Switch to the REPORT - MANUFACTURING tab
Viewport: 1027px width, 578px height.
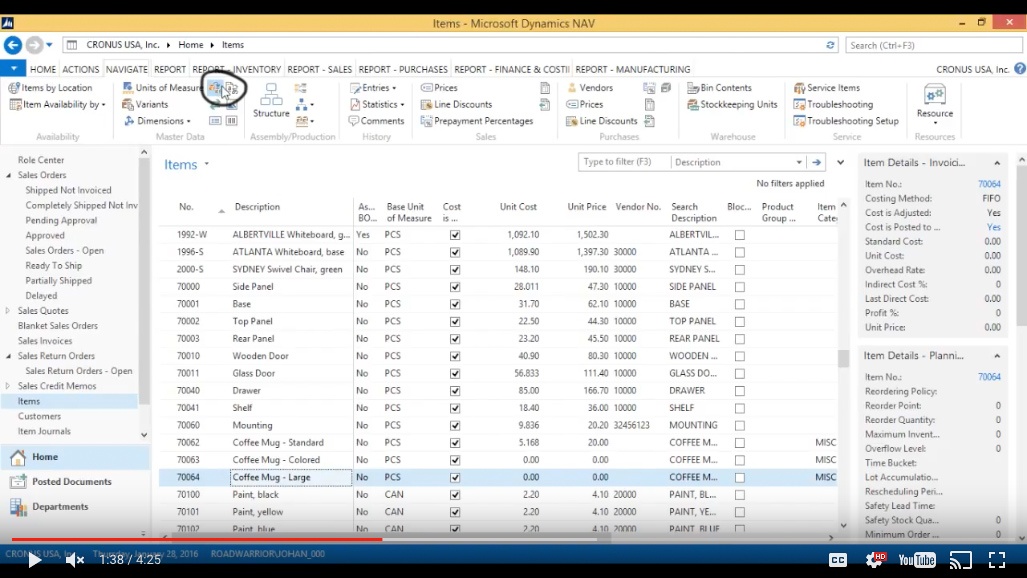(633, 69)
